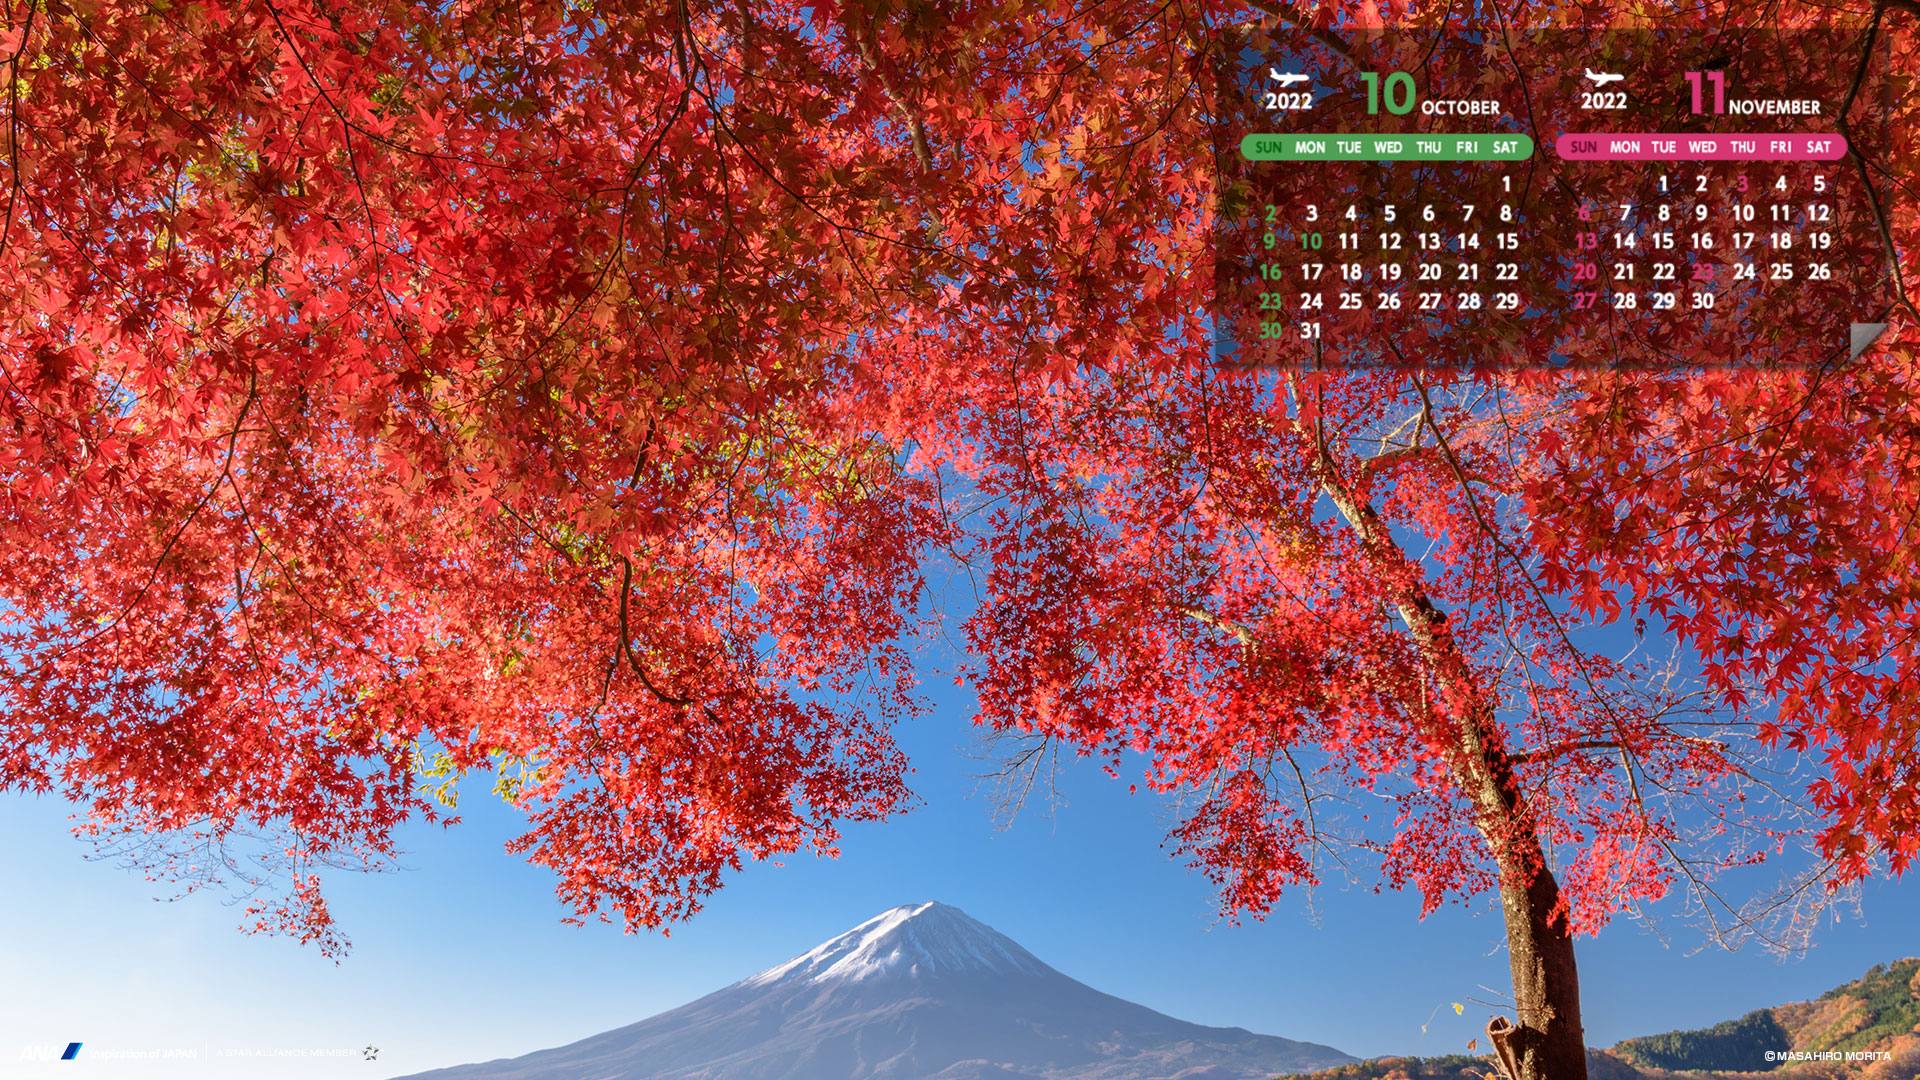1920x1080 pixels.
Task: Click the blue ANA stripe mark
Action: 72,1051
